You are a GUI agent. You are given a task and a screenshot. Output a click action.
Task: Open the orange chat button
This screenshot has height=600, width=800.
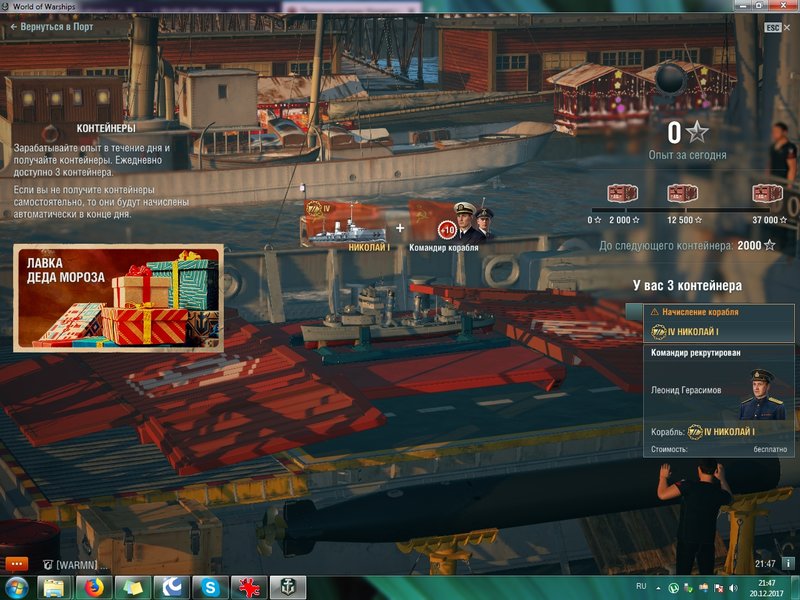pos(16,564)
